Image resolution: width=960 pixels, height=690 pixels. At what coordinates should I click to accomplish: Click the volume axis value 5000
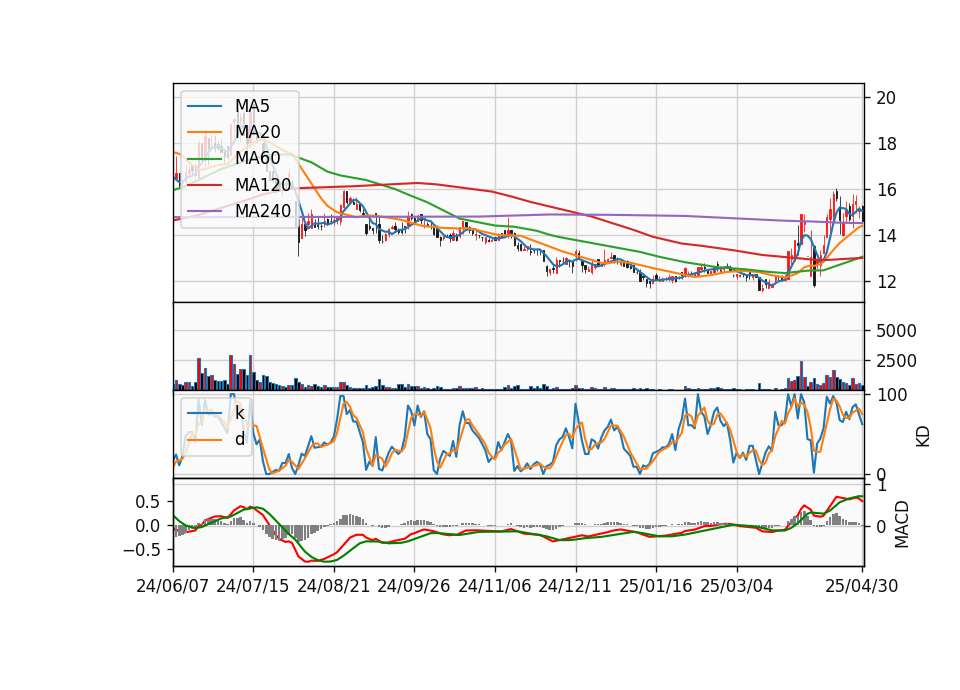click(896, 331)
